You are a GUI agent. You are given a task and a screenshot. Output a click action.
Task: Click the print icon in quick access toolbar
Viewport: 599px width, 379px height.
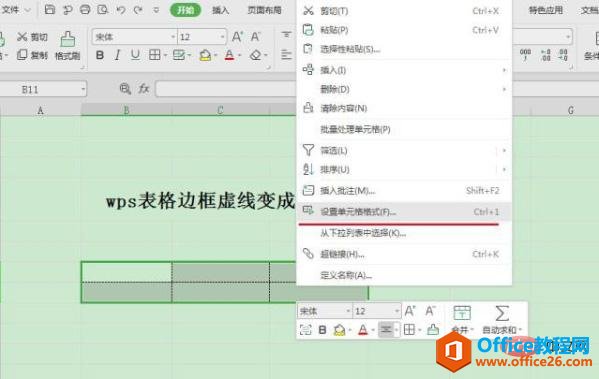coord(85,10)
